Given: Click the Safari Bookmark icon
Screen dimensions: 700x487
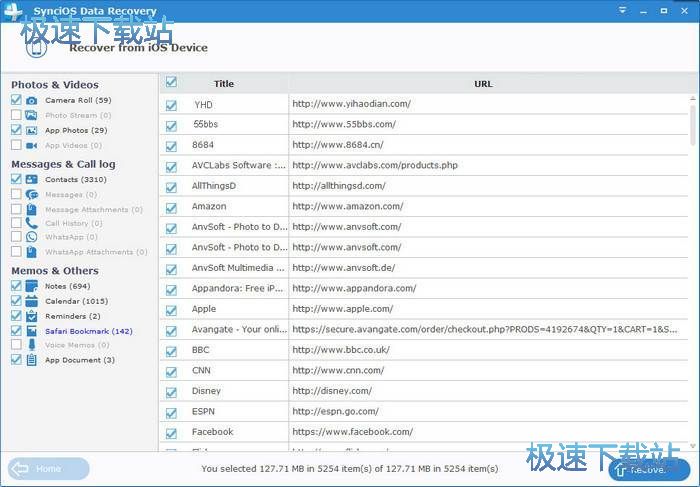Looking at the screenshot, I should 31,331.
